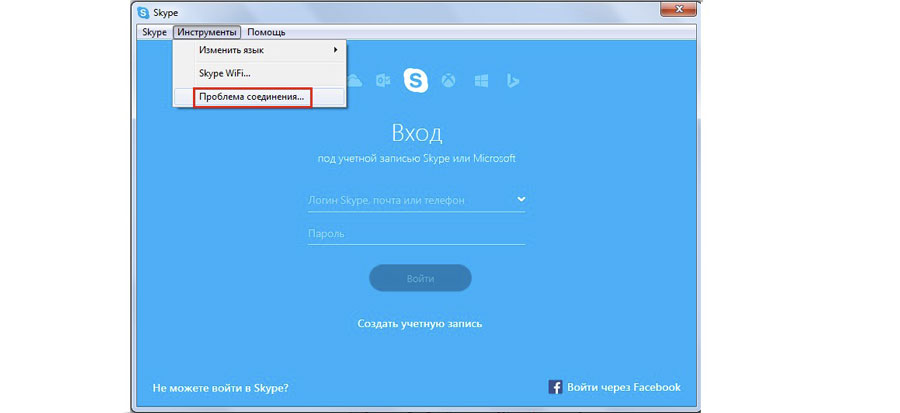This screenshot has height=413, width=900.
Task: Select Skype WiFi... menu entry
Action: coord(259,73)
